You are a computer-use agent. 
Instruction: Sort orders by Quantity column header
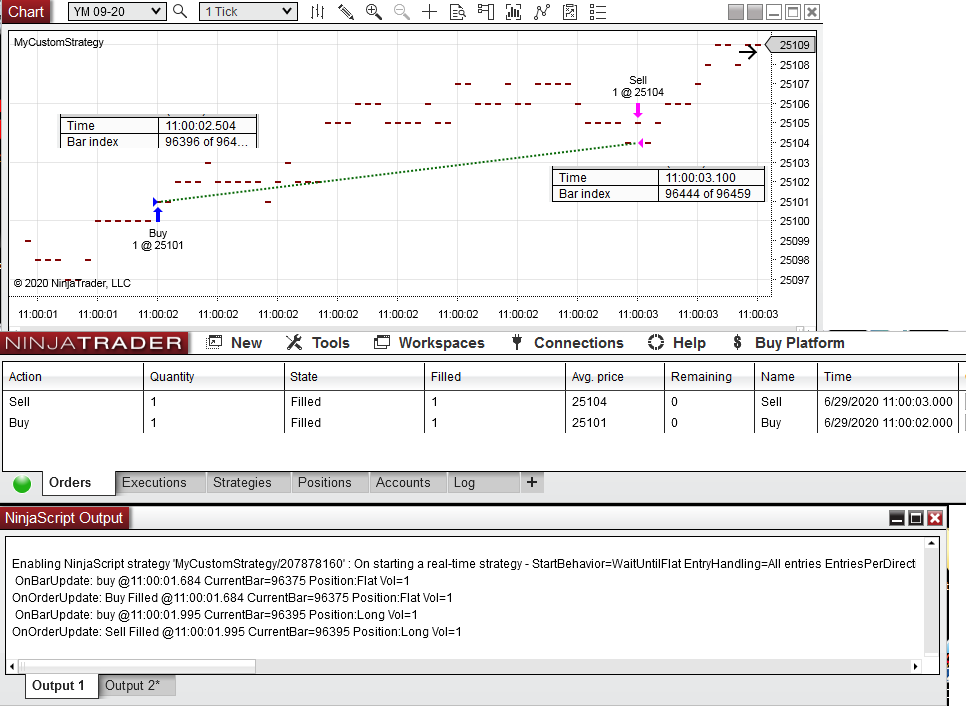[x=214, y=376]
